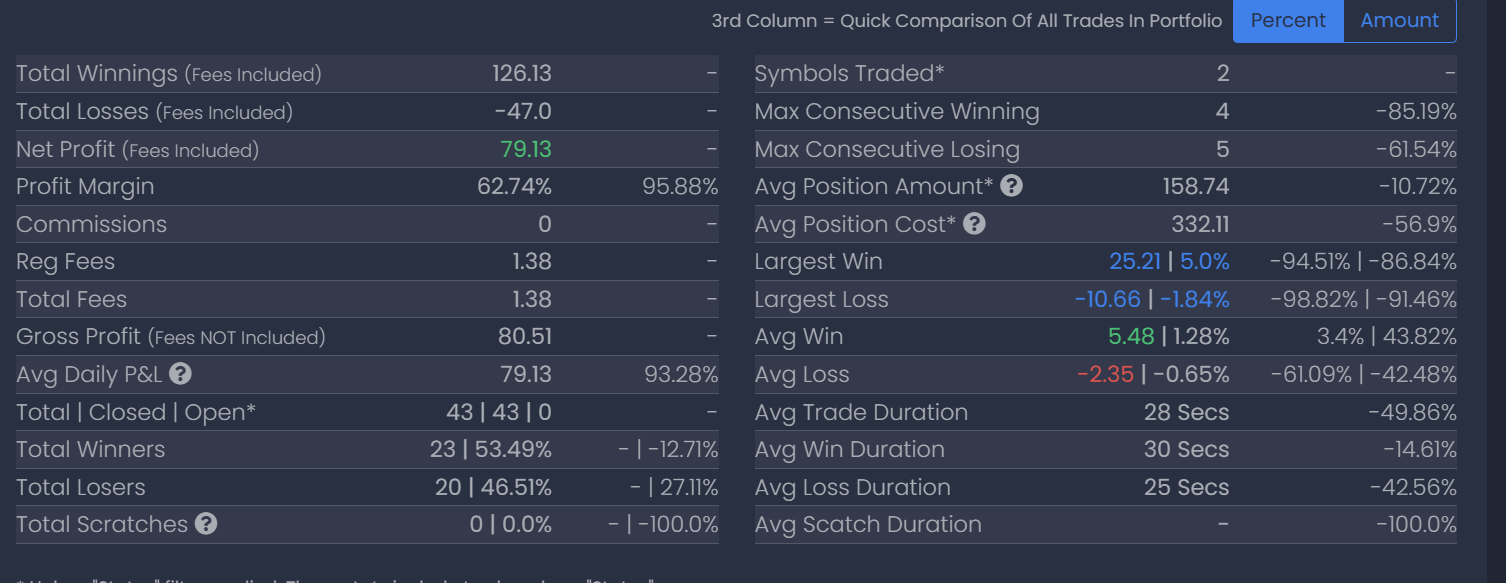Click the Avg Trade Duration value
The image size is (1506, 583).
tap(1186, 412)
